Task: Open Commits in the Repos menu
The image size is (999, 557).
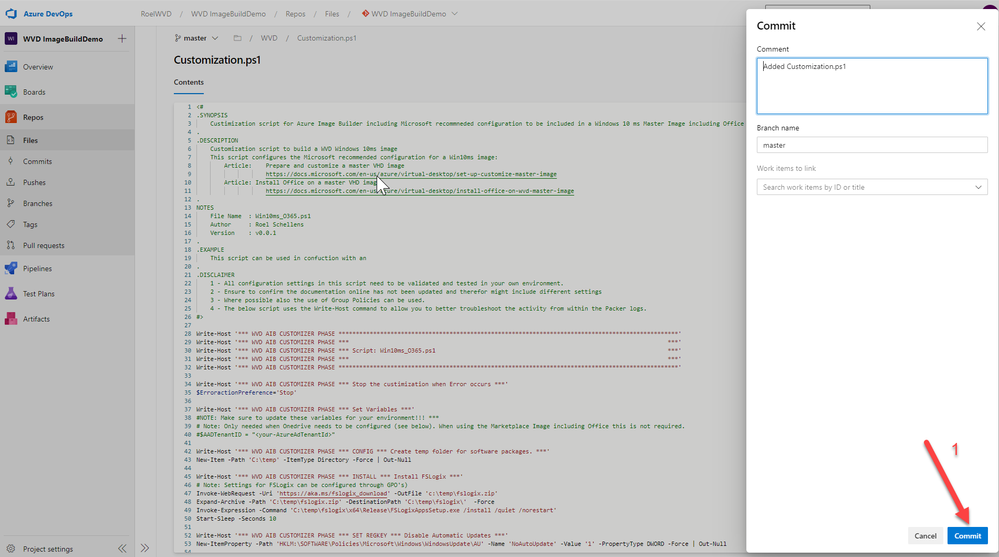Action: point(38,161)
